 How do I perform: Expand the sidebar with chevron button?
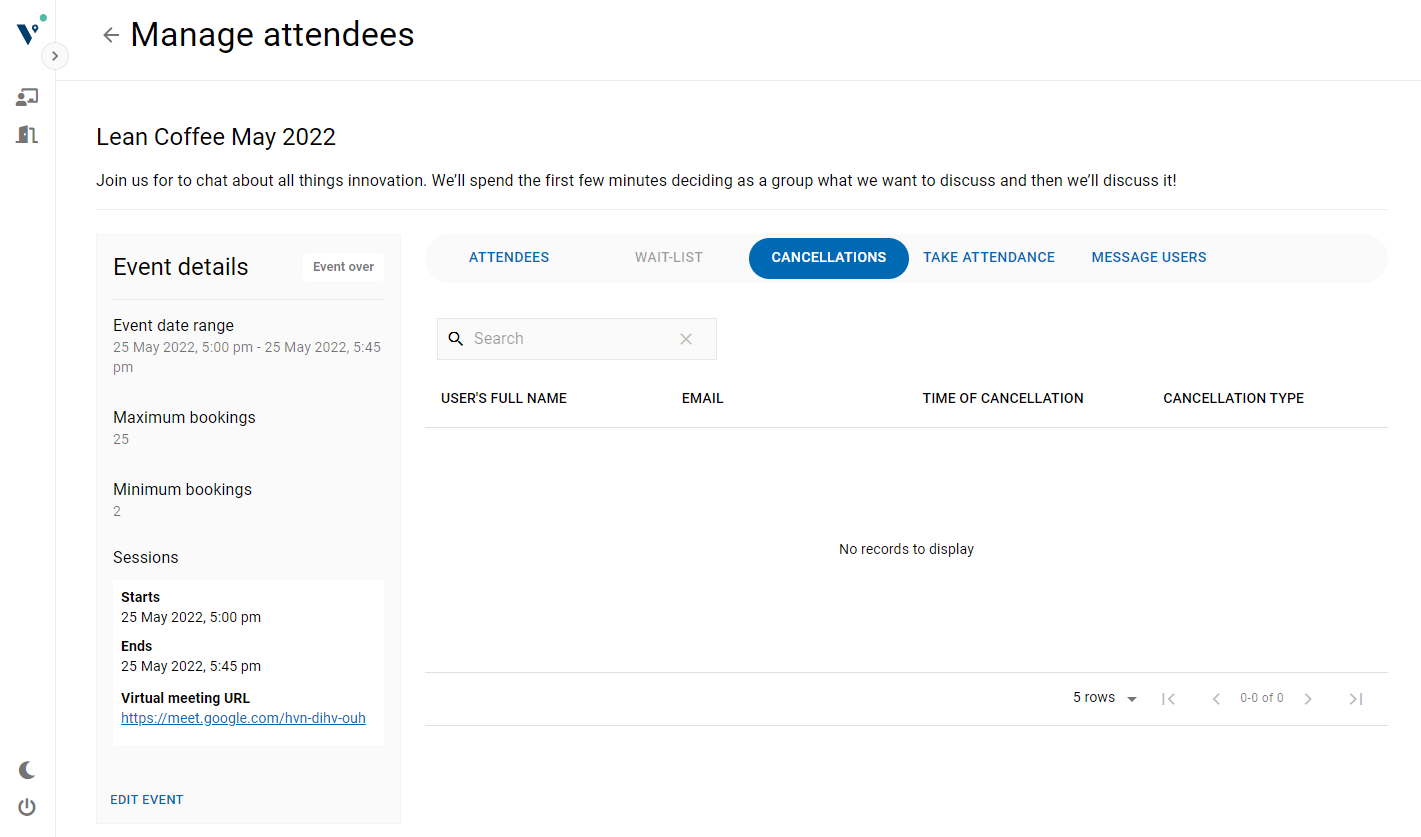point(55,56)
